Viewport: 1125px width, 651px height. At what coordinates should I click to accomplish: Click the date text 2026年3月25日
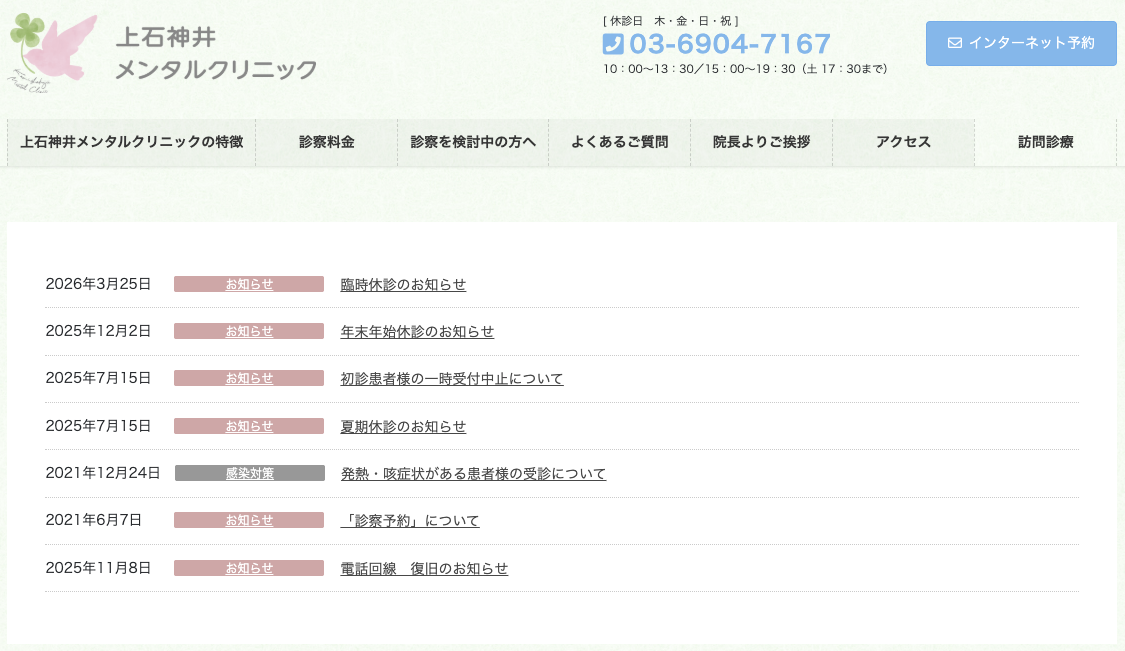click(x=98, y=284)
